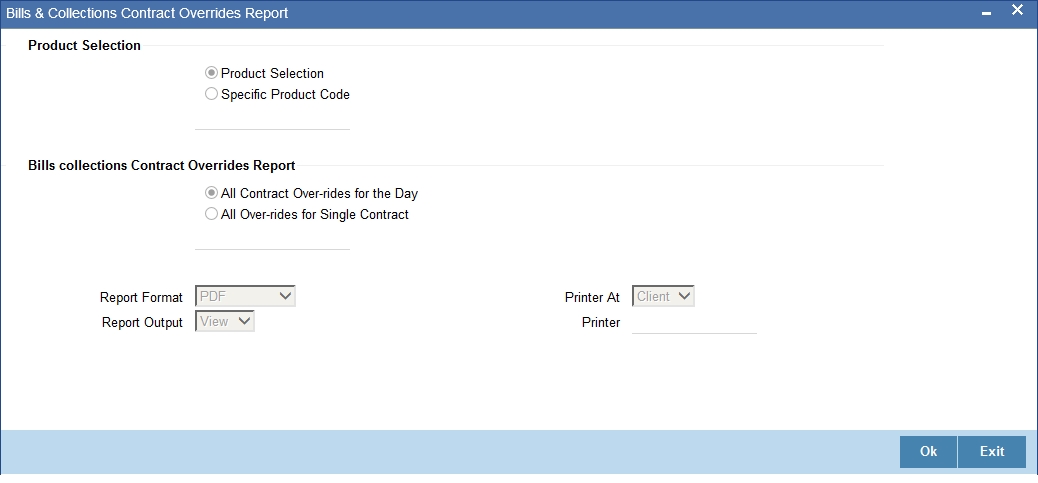Focus the specific product code input field
This screenshot has width=1038, height=483.
[x=272, y=119]
